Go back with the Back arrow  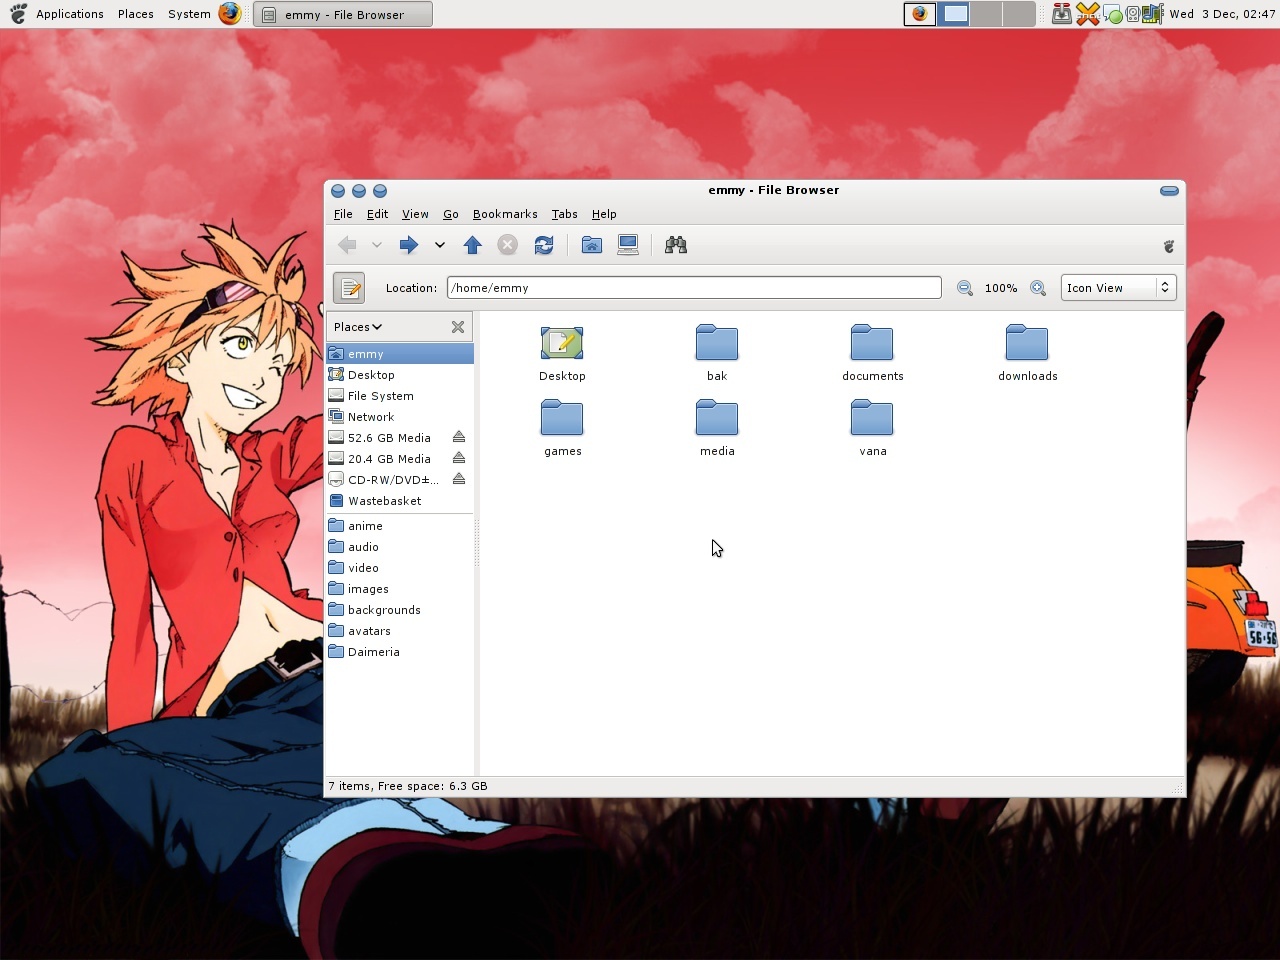click(347, 245)
